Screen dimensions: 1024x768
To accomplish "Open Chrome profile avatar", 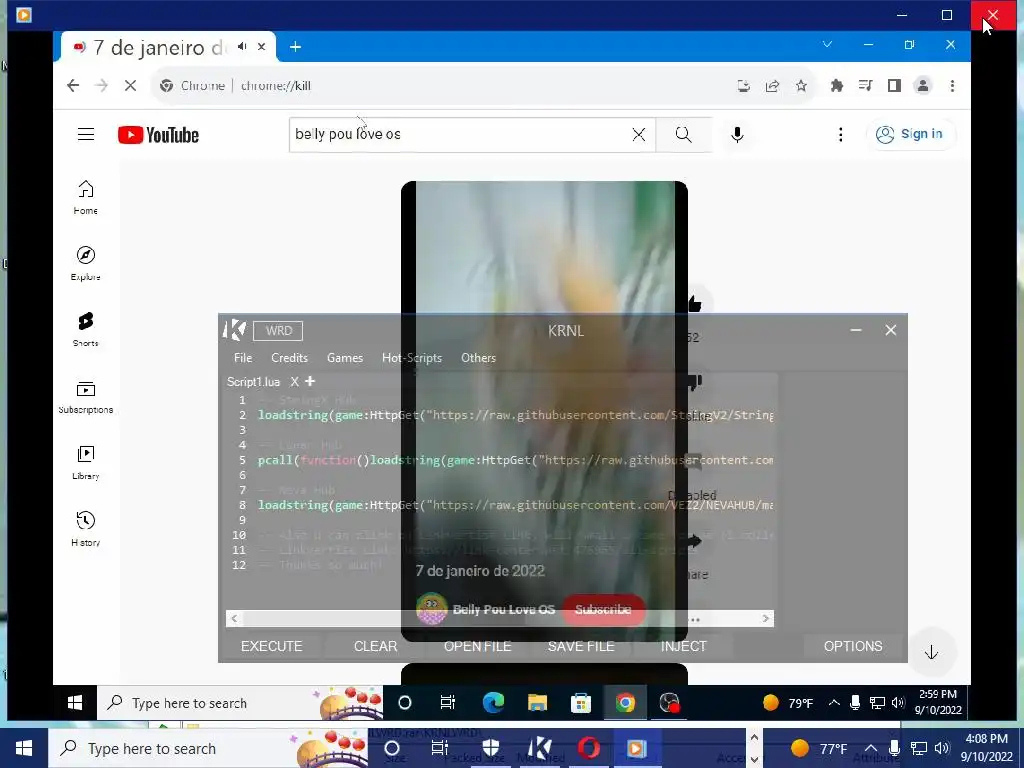I will coord(923,86).
